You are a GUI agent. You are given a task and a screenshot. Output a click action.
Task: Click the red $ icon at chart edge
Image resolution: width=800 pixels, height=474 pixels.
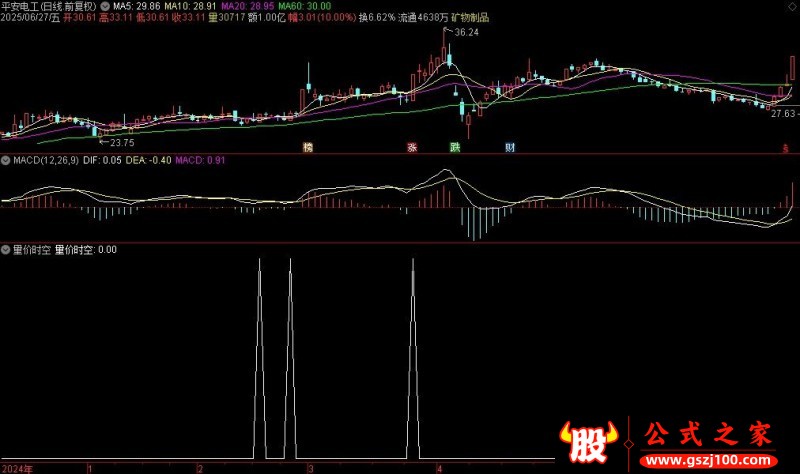(x=786, y=148)
